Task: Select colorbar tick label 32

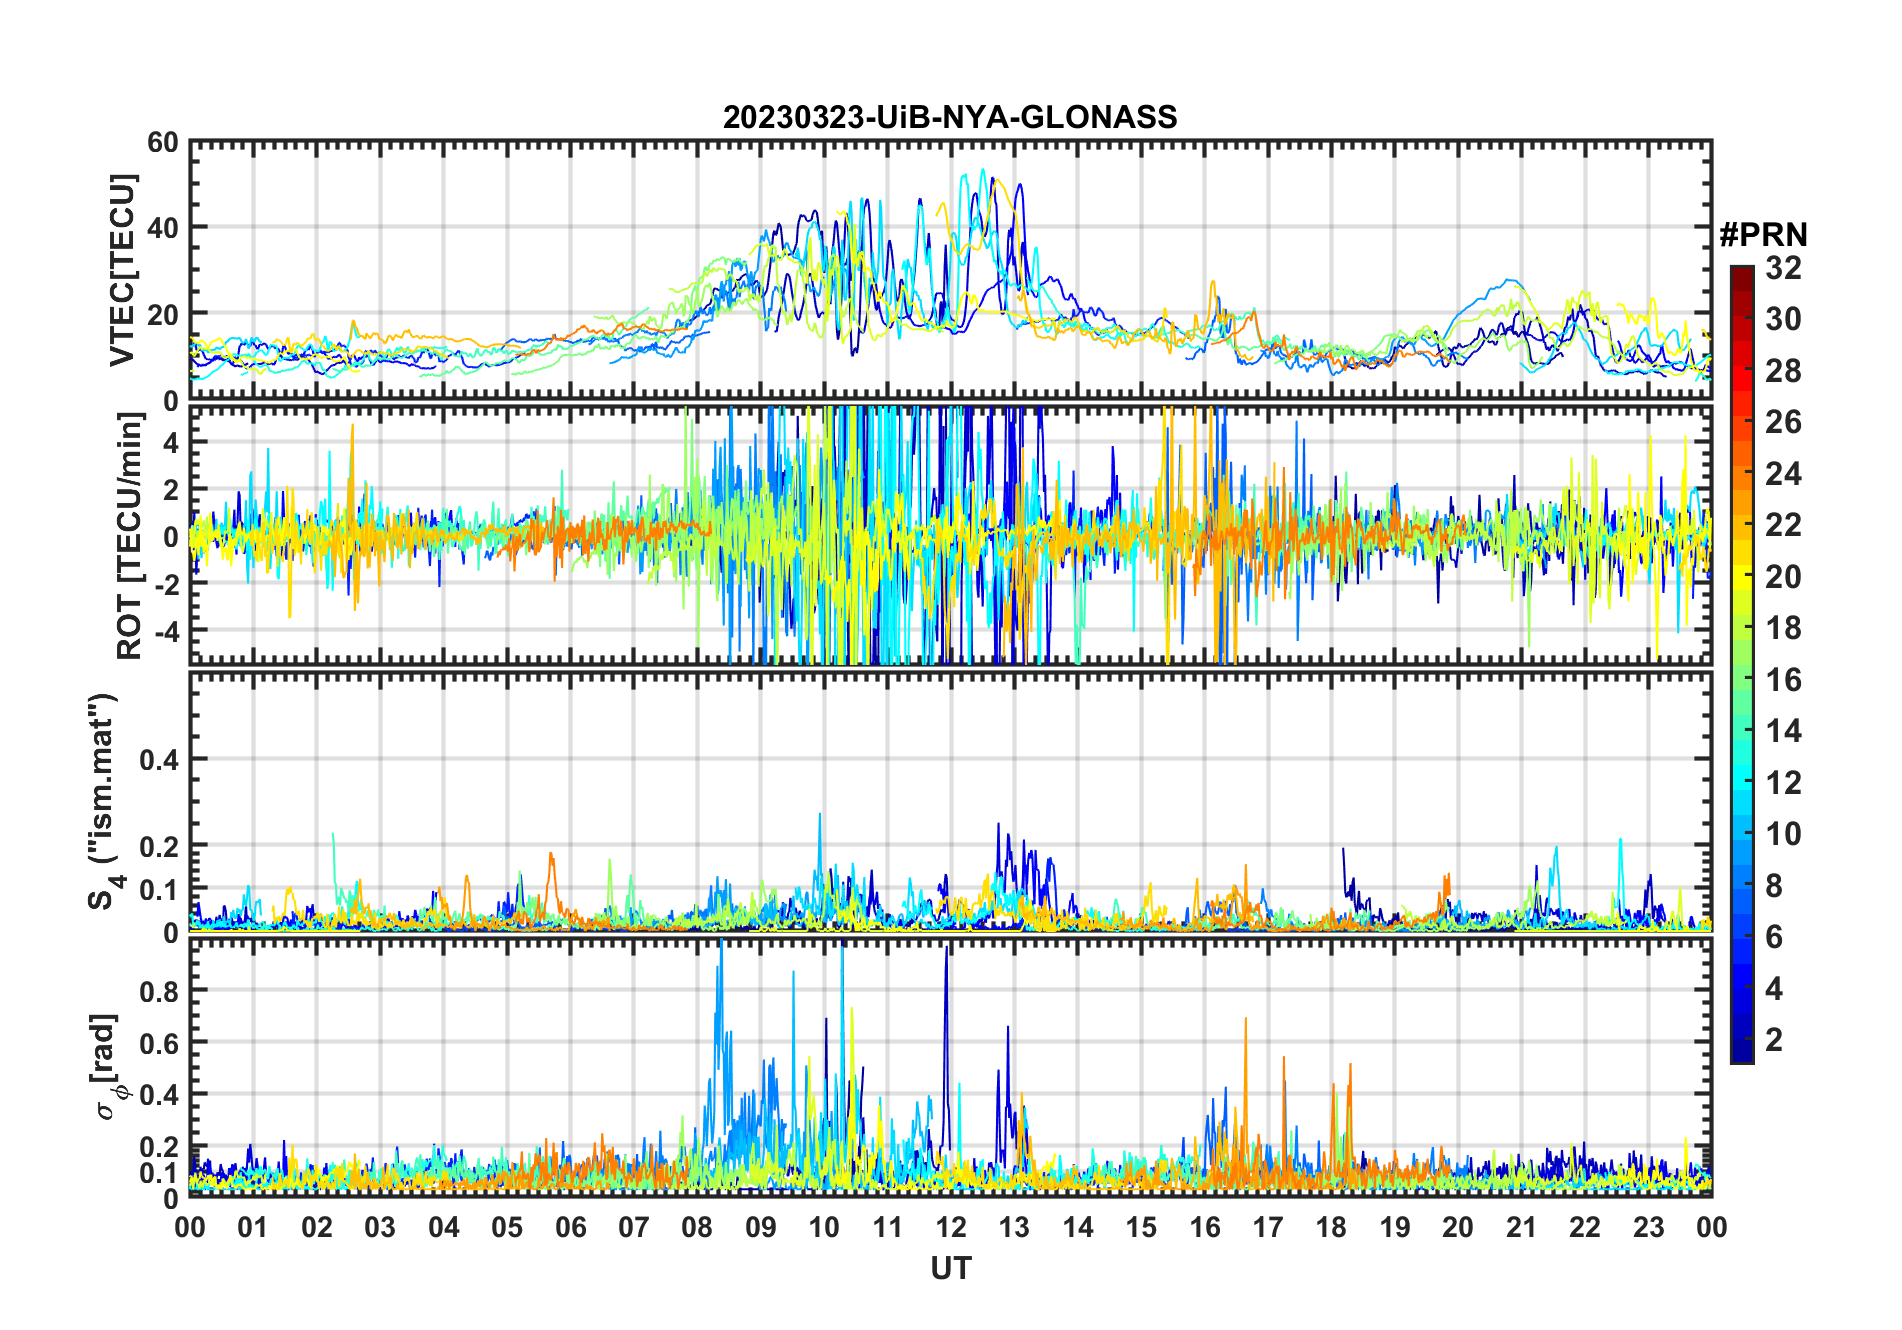Action: [1783, 267]
